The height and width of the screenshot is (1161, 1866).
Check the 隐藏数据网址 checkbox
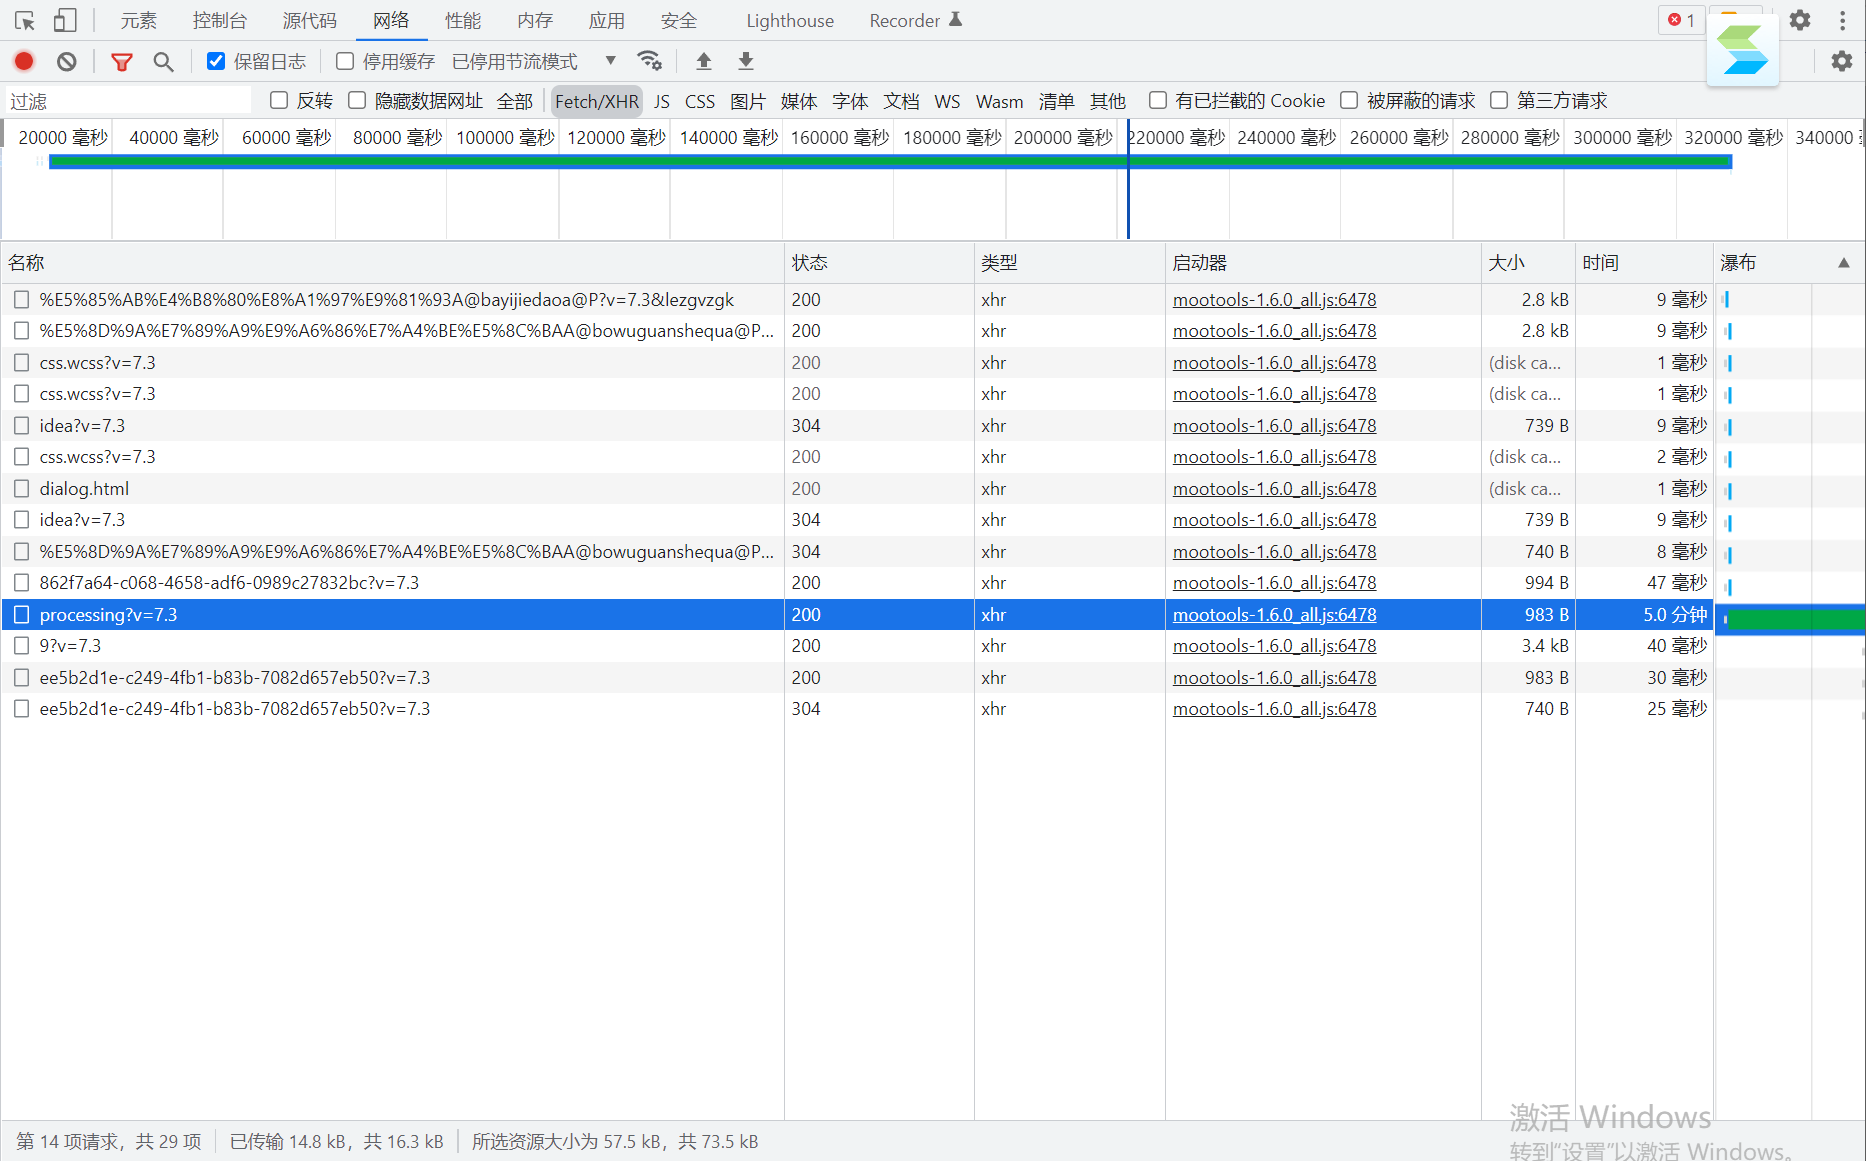click(357, 101)
